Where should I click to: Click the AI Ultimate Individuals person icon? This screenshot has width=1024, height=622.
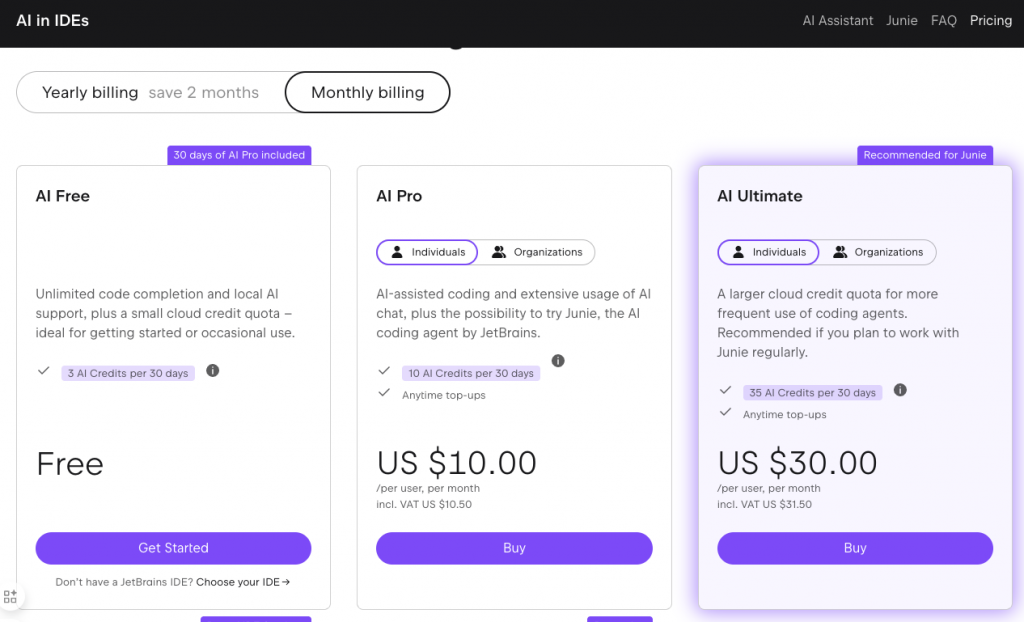point(739,252)
